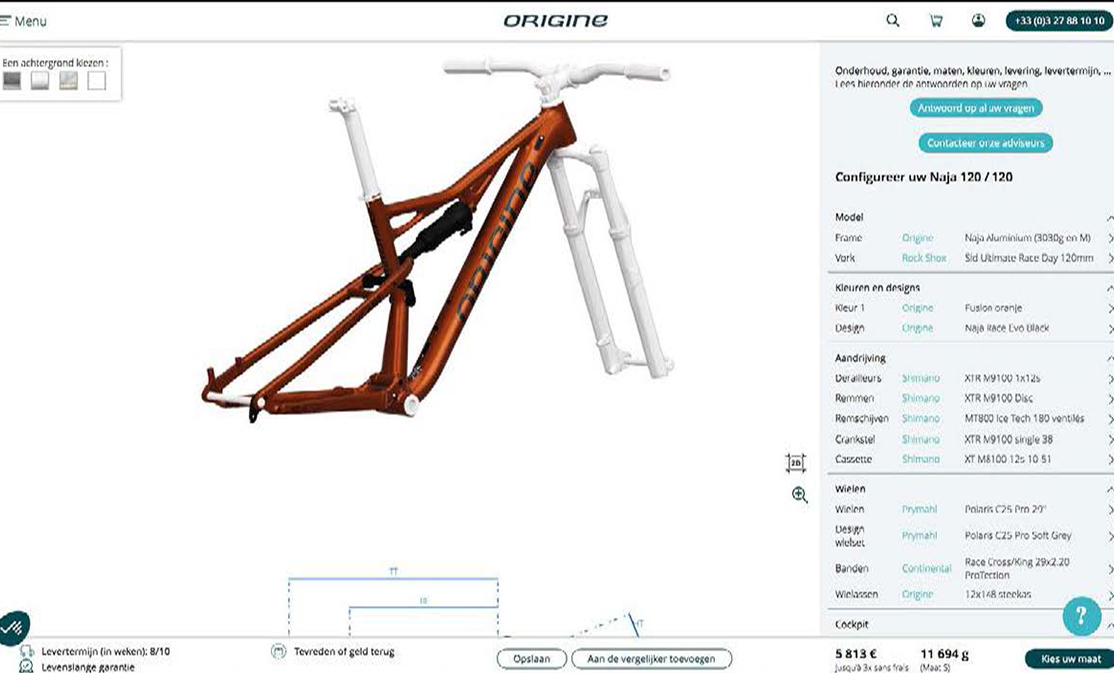Open Design Naja Race Evo Black option
The height and width of the screenshot is (673, 1114).
973,328
